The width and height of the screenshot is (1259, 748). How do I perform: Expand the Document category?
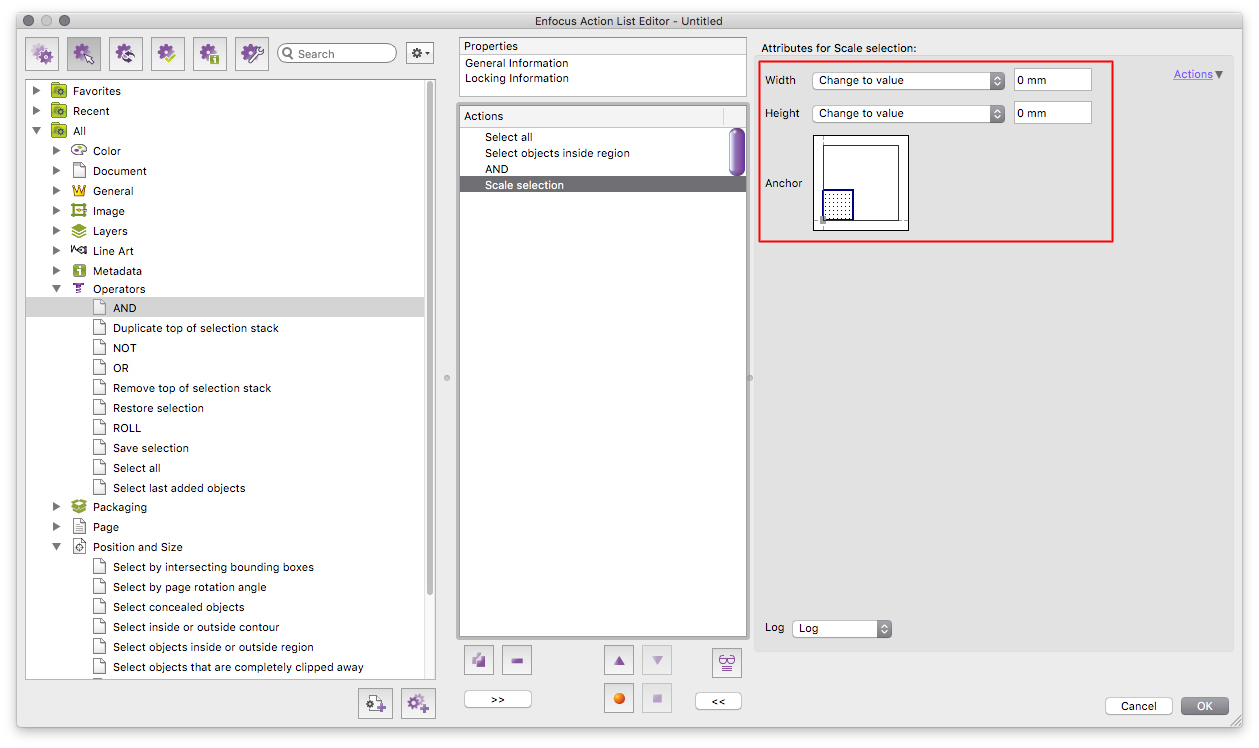tap(57, 171)
